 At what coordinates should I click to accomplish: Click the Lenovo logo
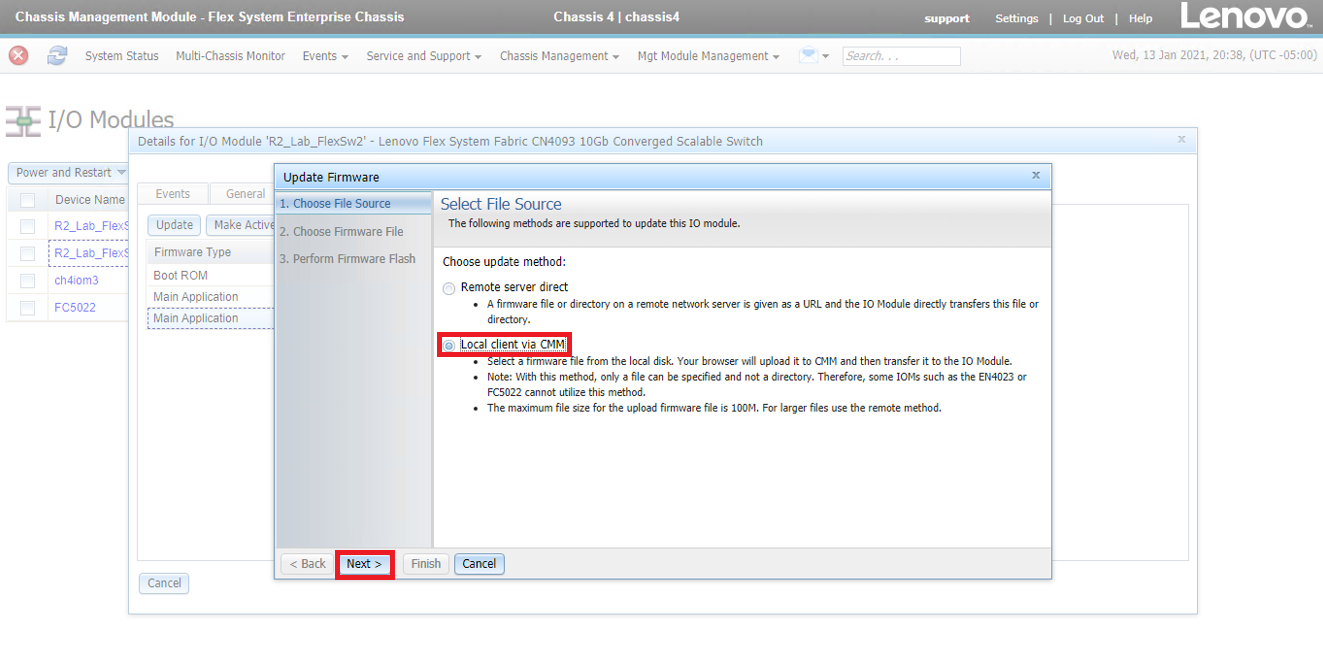point(1245,17)
